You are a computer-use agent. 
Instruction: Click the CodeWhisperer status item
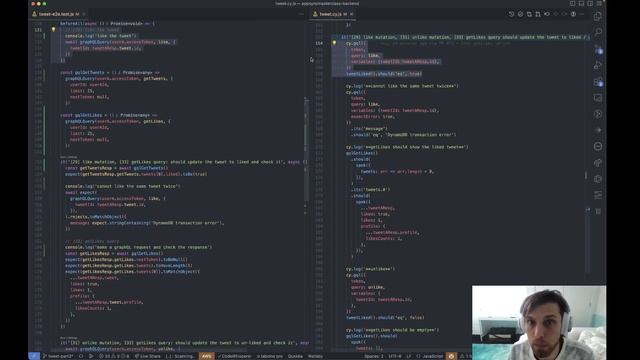point(234,356)
